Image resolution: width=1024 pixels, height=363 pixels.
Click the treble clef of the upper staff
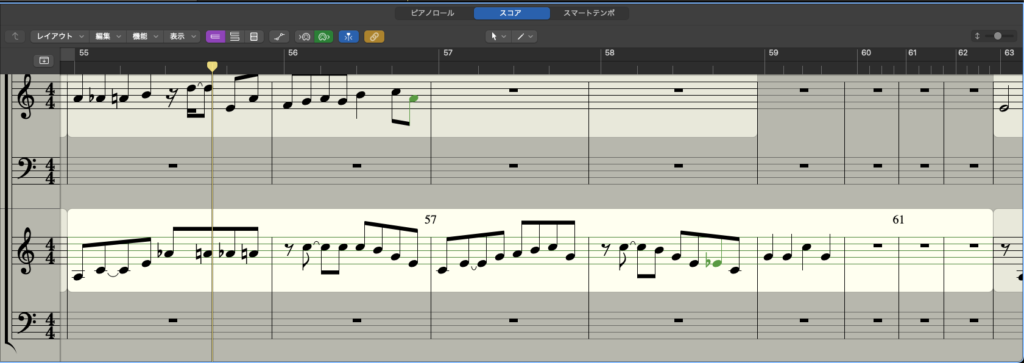[x=25, y=96]
